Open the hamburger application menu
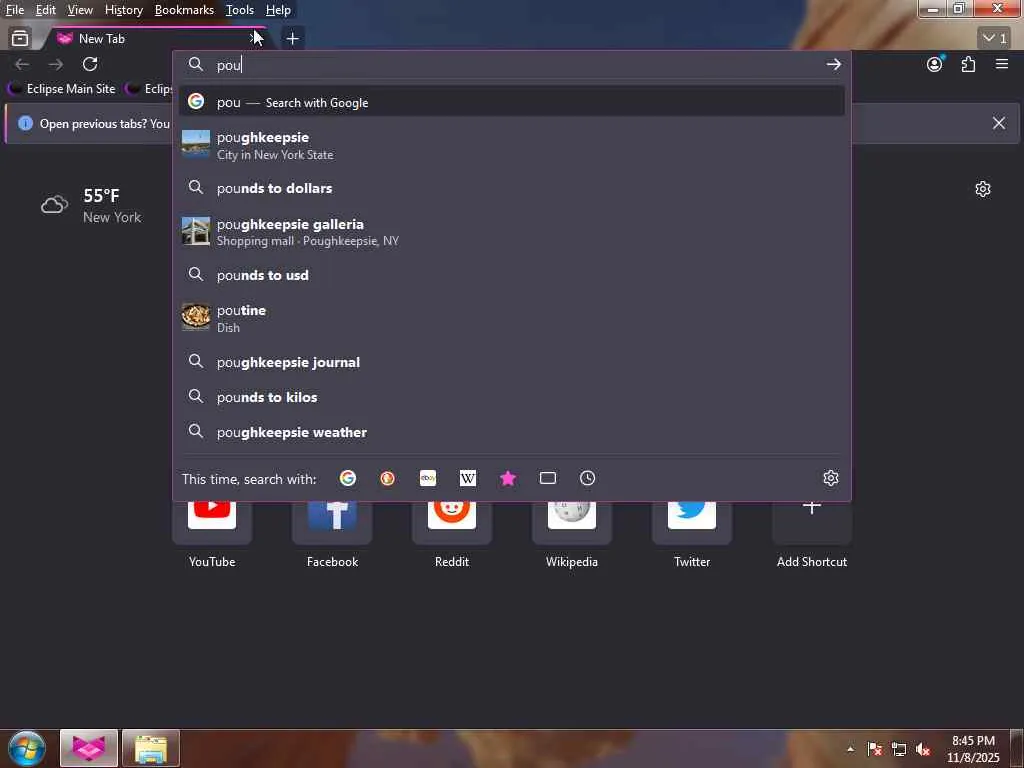The height and width of the screenshot is (768, 1024). [x=1001, y=64]
